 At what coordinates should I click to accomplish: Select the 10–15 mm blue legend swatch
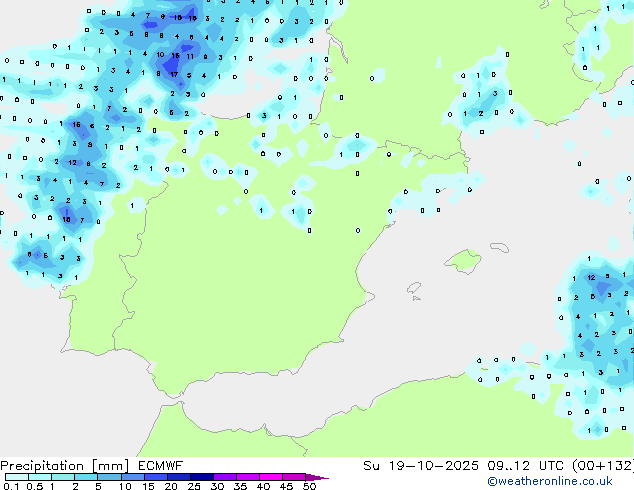coord(132,477)
